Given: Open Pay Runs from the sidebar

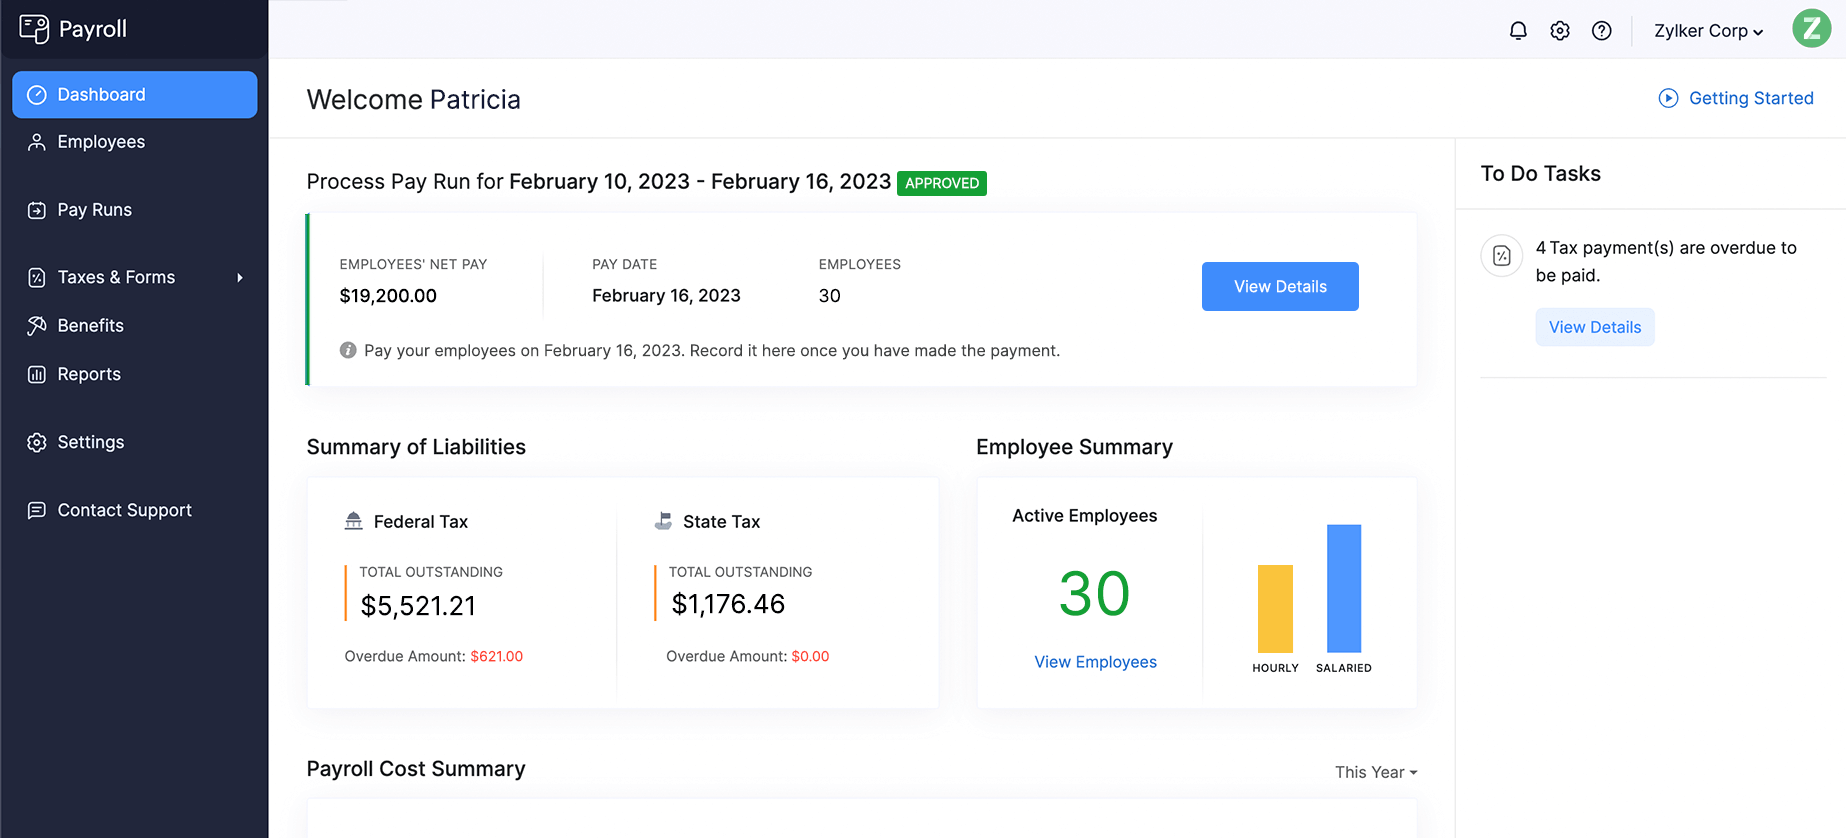Looking at the screenshot, I should [94, 210].
